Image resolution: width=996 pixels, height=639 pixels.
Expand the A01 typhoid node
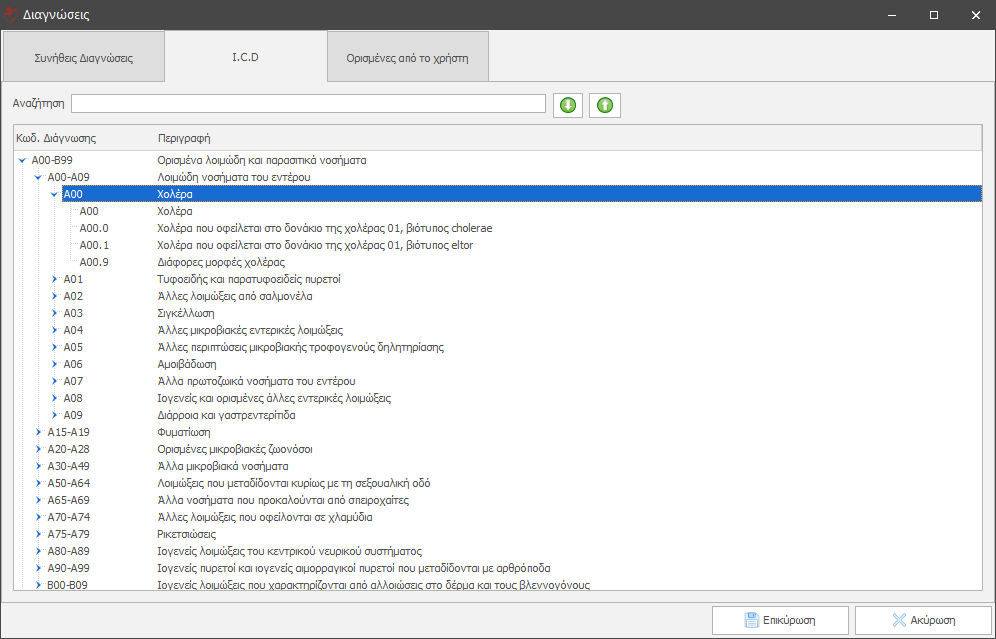55,279
